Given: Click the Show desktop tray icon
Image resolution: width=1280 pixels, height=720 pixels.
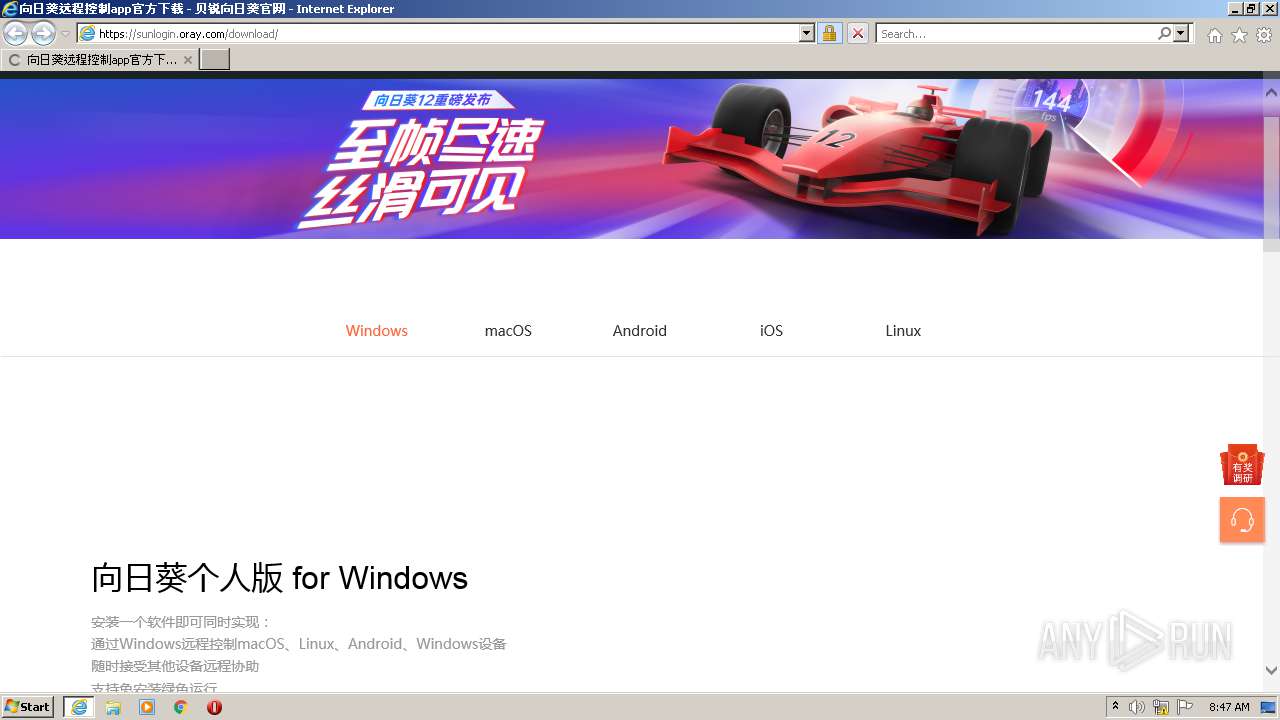Looking at the screenshot, I should (1269, 707).
